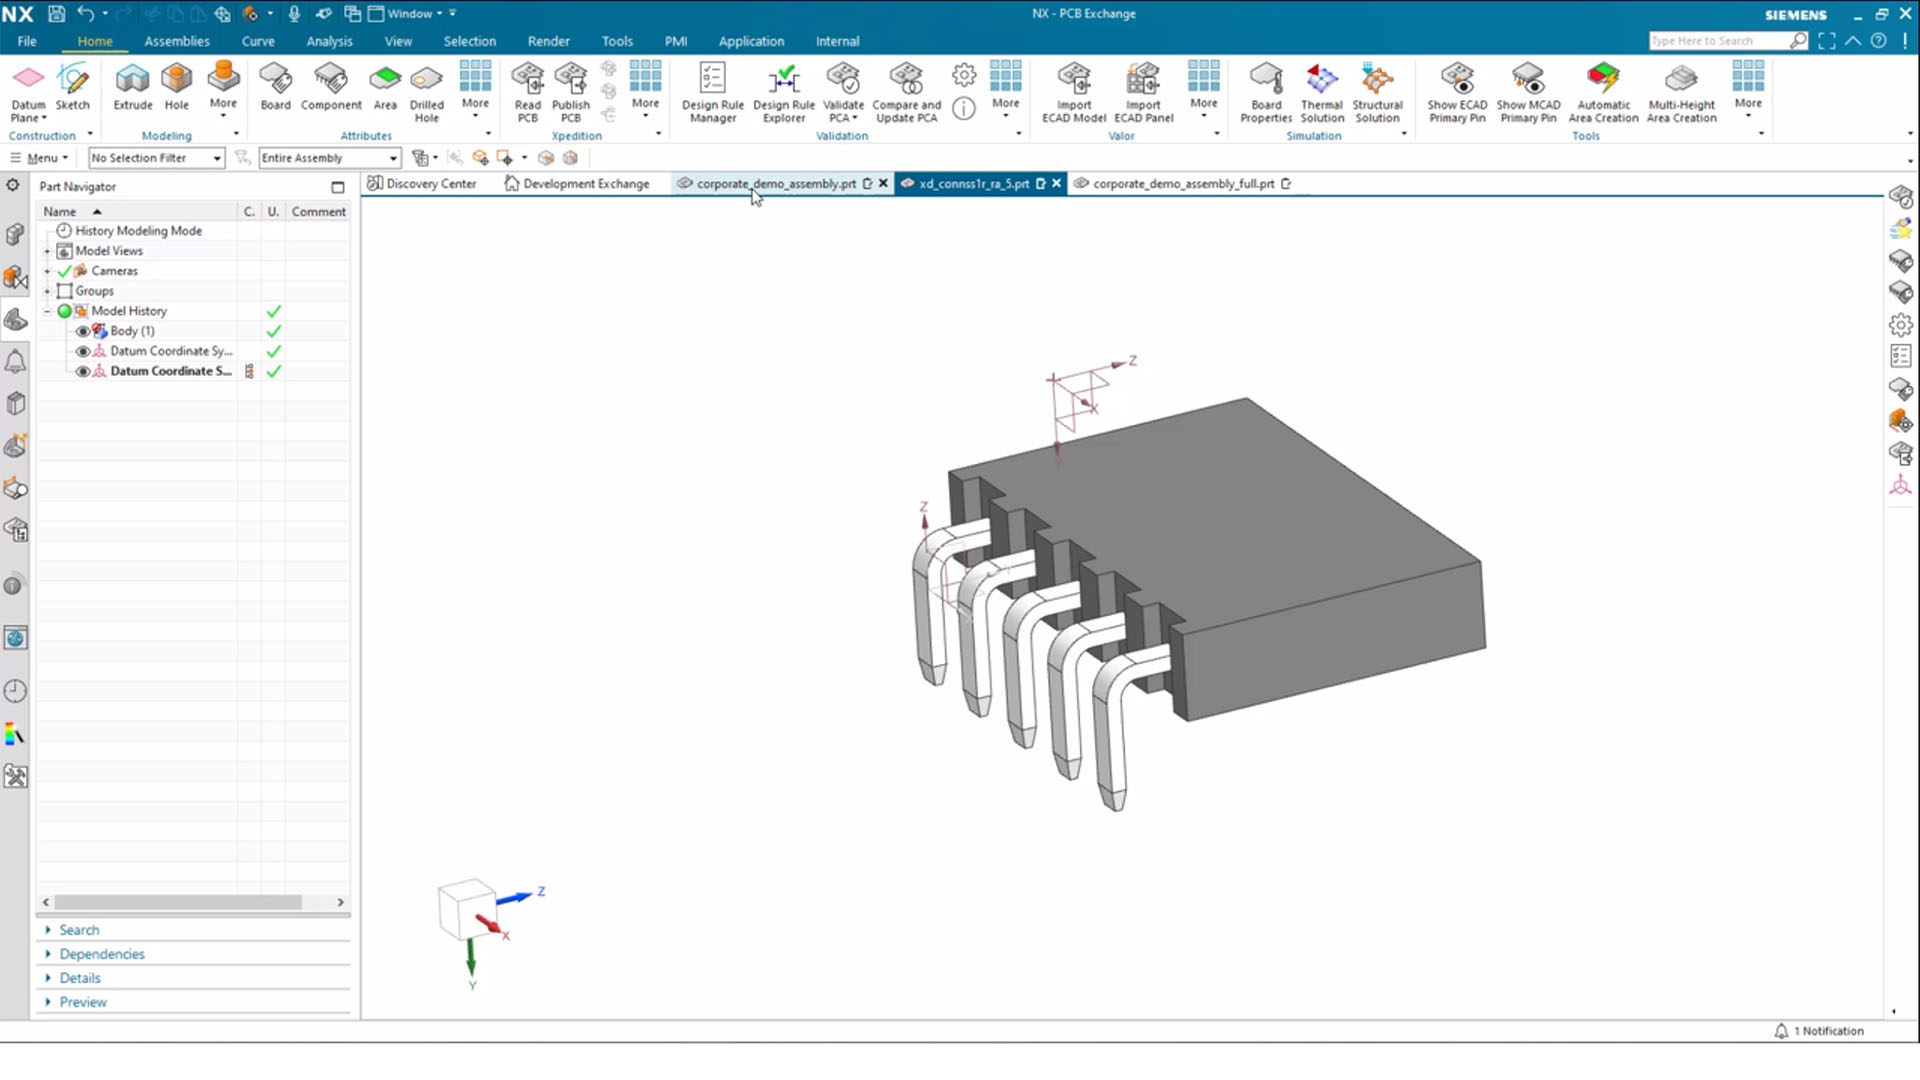Screen dimensions: 1920x1080
Task: Click Import ECAD Model
Action: point(1073,90)
